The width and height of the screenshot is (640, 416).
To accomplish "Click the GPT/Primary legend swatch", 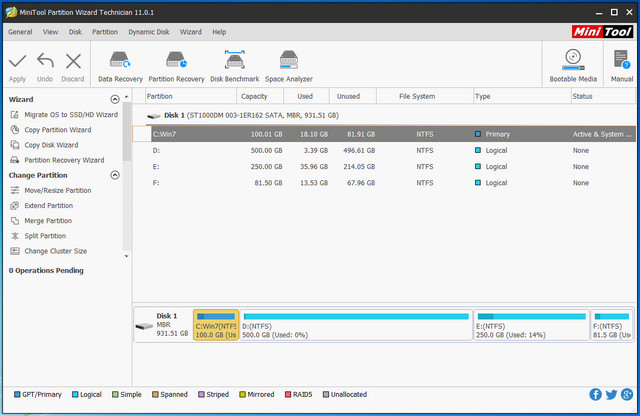I will (x=17, y=394).
